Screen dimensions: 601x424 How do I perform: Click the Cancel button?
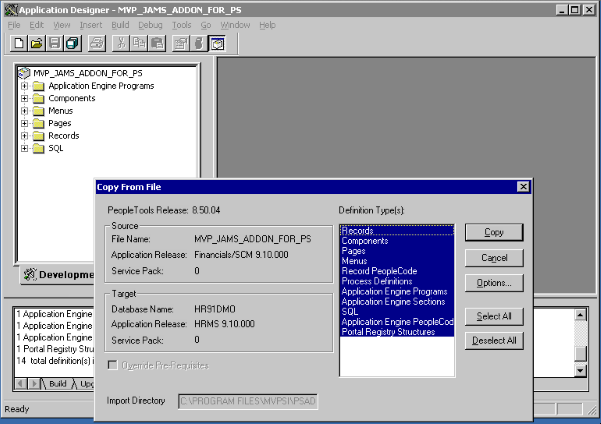click(x=494, y=258)
